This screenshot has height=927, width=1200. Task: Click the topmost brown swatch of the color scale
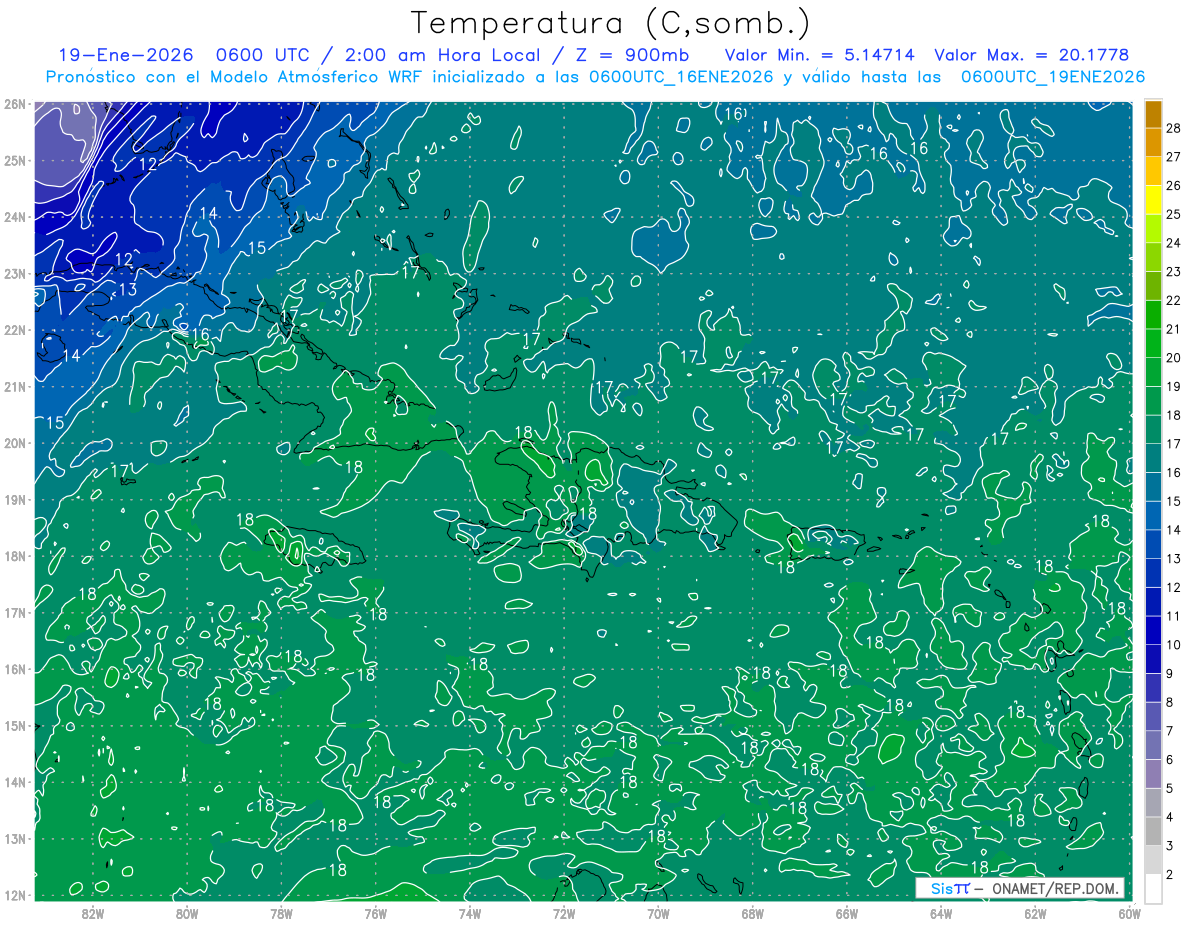[x=1153, y=115]
